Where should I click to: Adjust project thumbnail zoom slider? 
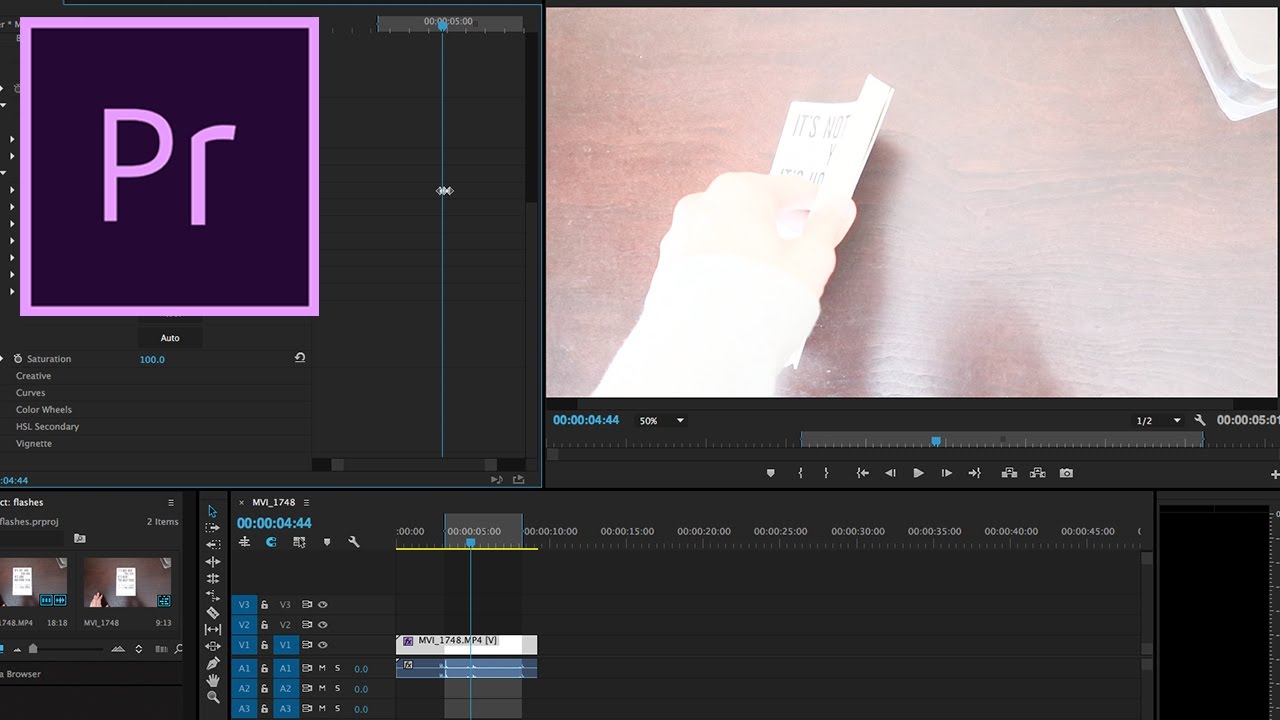(x=33, y=649)
